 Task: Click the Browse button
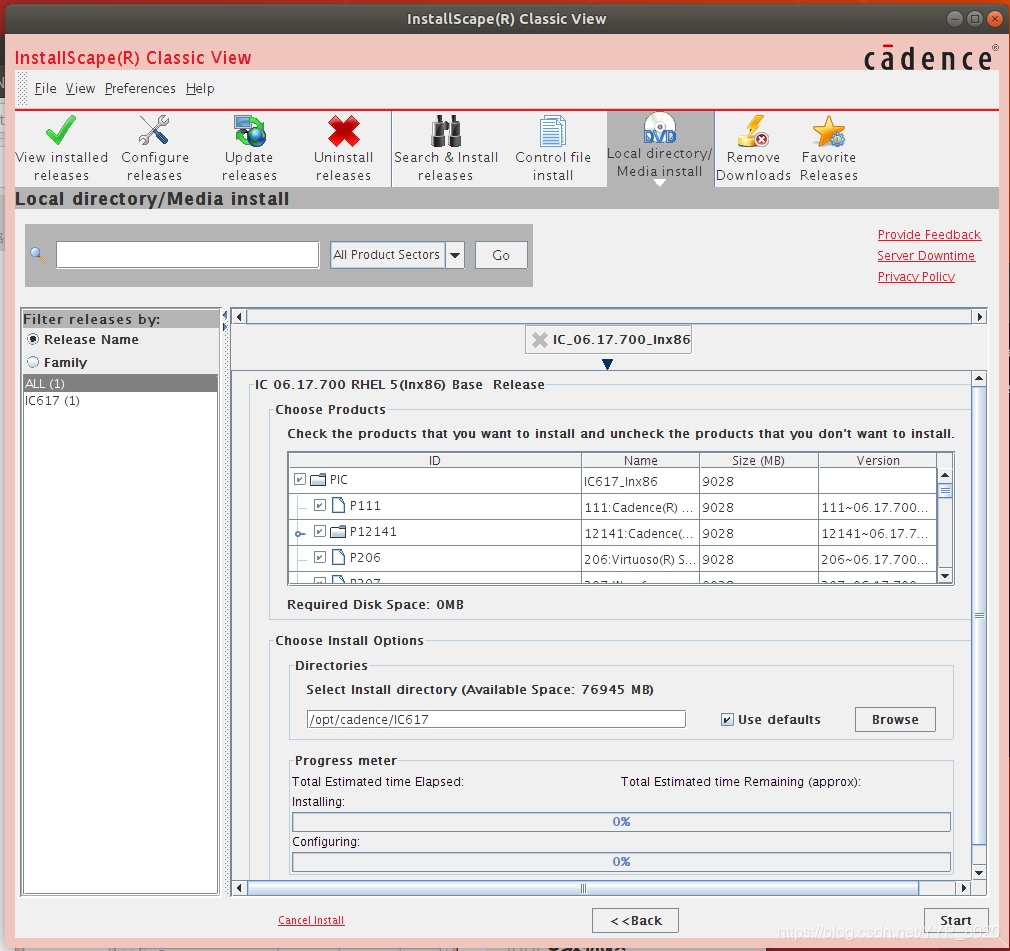tap(895, 720)
